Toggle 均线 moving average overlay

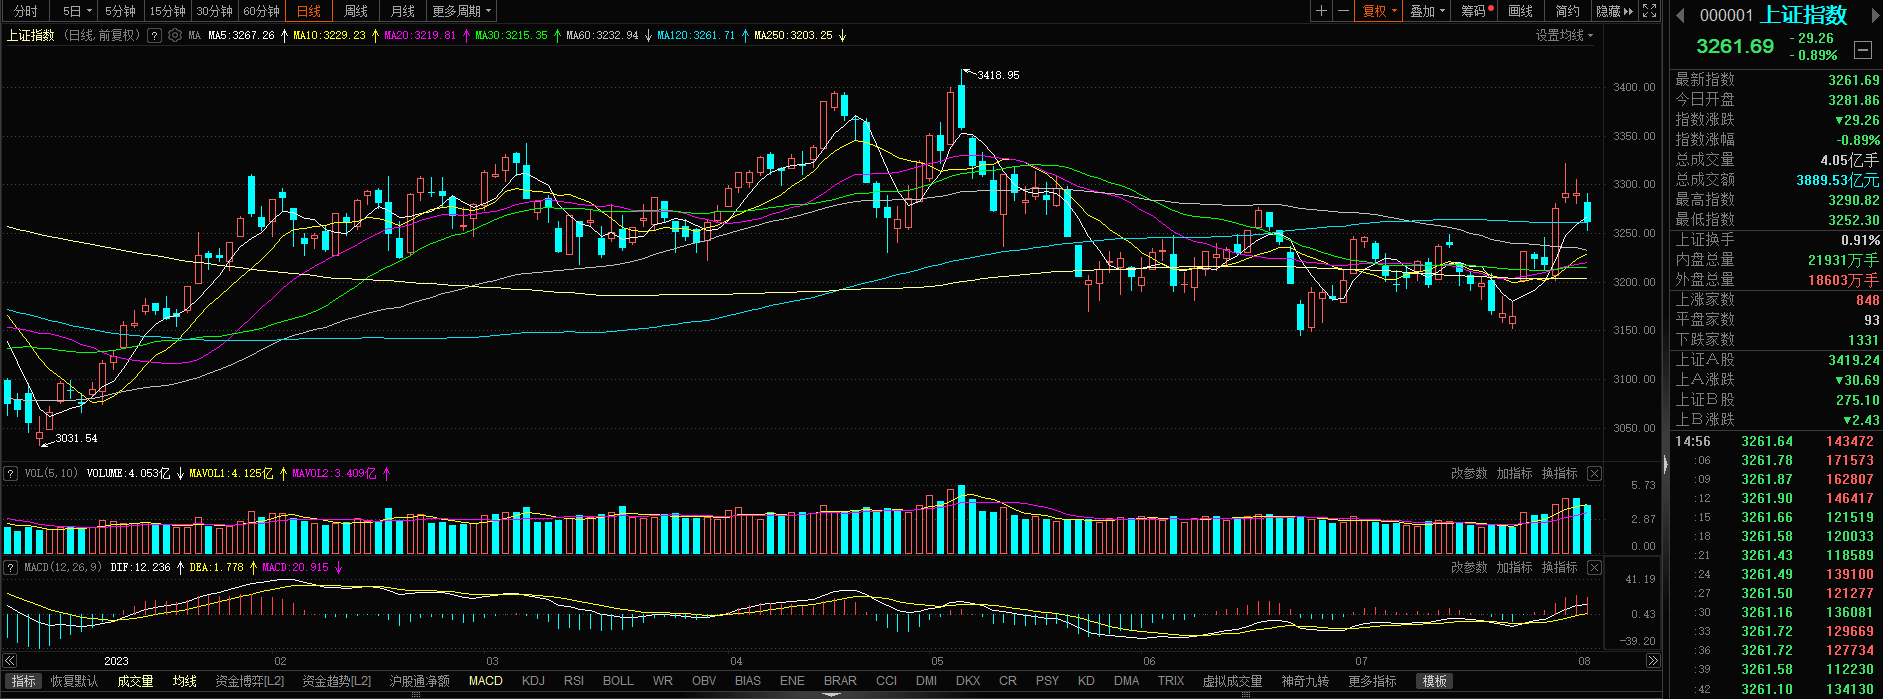185,681
